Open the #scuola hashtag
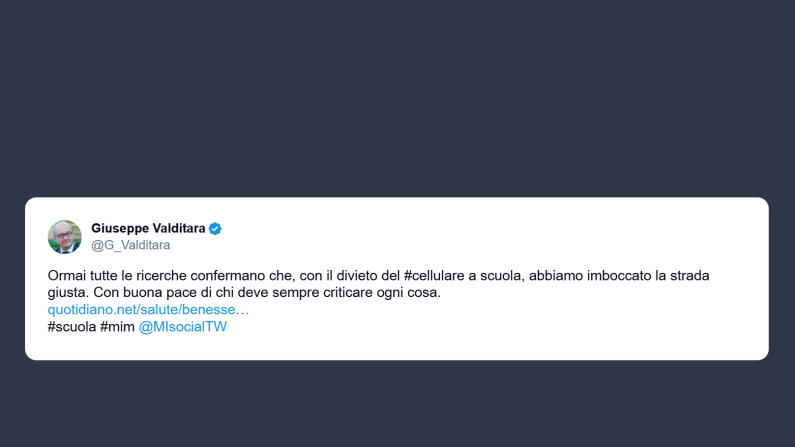The image size is (795, 447). coord(71,327)
